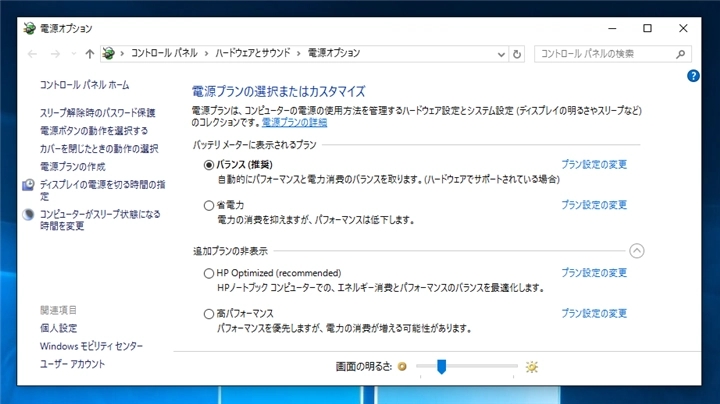
Task: Change plan settings for バランス
Action: (x=594, y=164)
